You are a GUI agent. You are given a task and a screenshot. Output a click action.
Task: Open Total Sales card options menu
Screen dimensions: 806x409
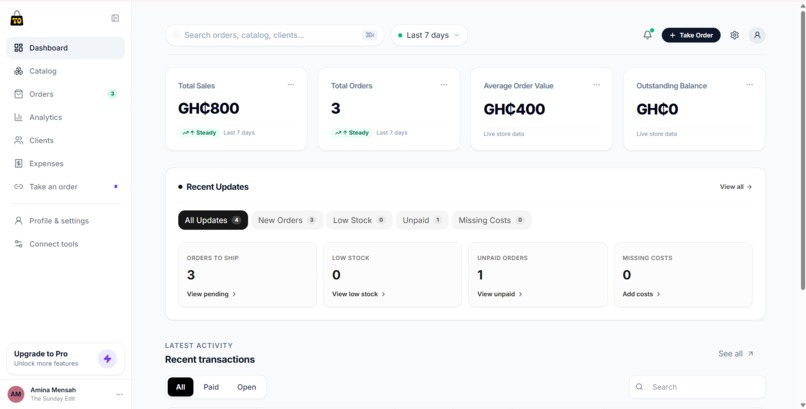[x=291, y=85]
